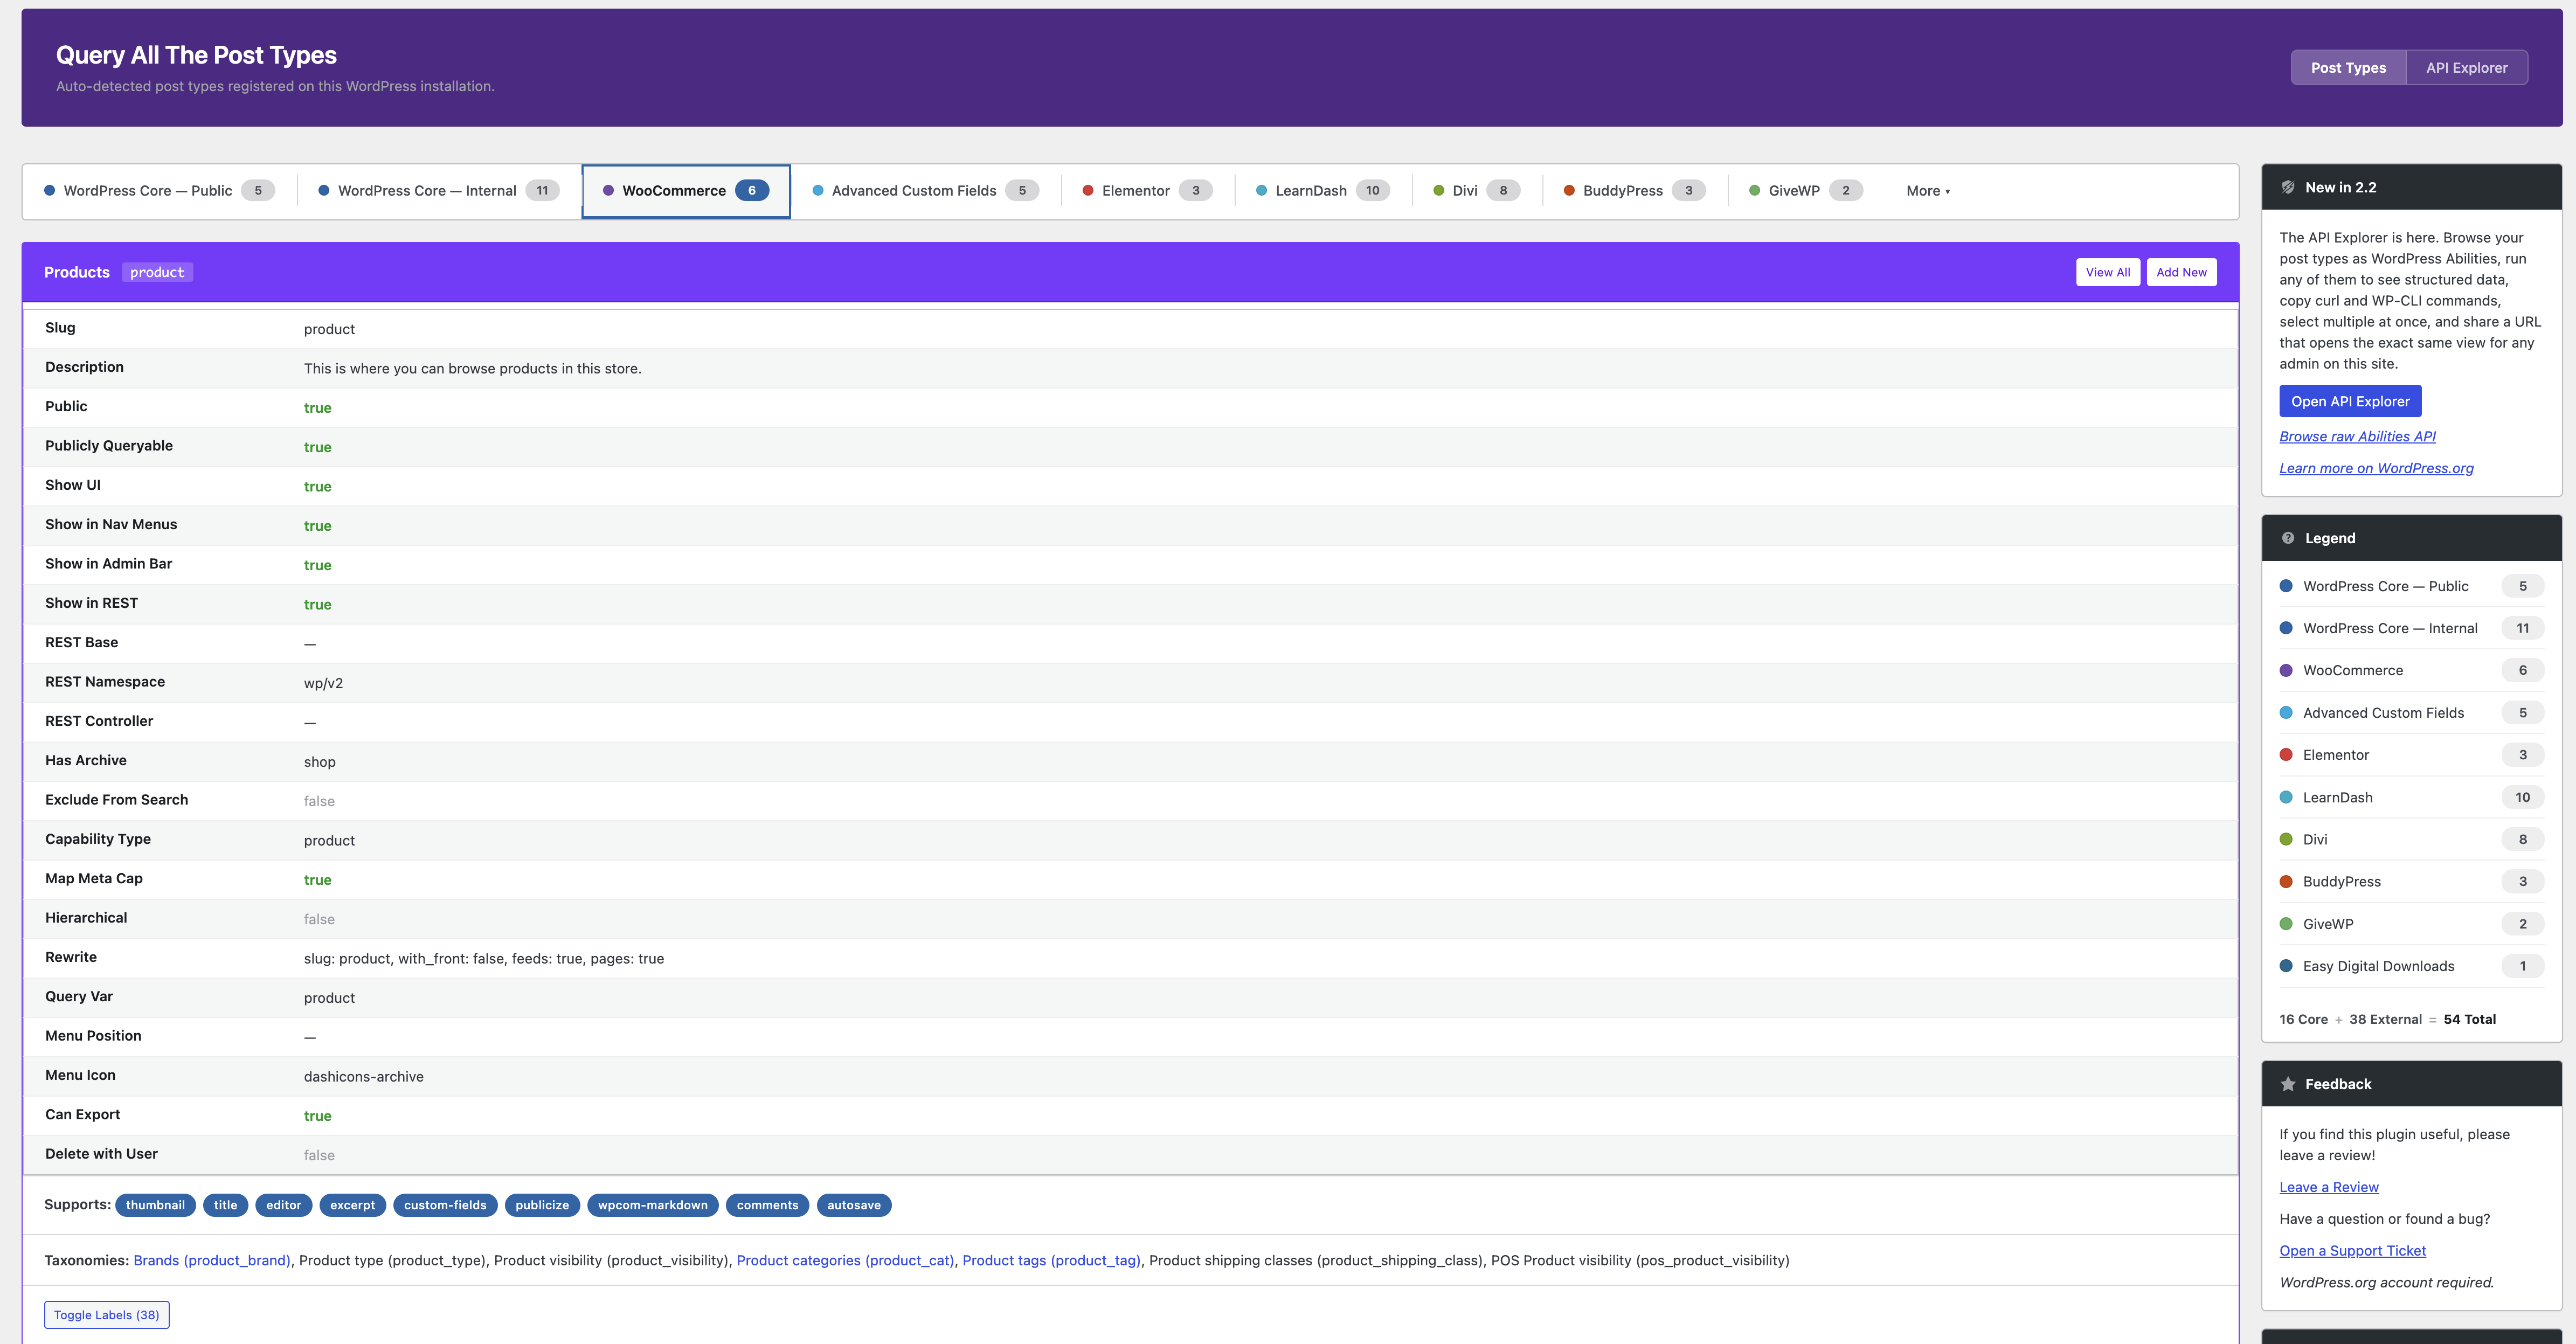
Task: Click the WooCommerce count badge showing 6
Action: click(x=751, y=191)
